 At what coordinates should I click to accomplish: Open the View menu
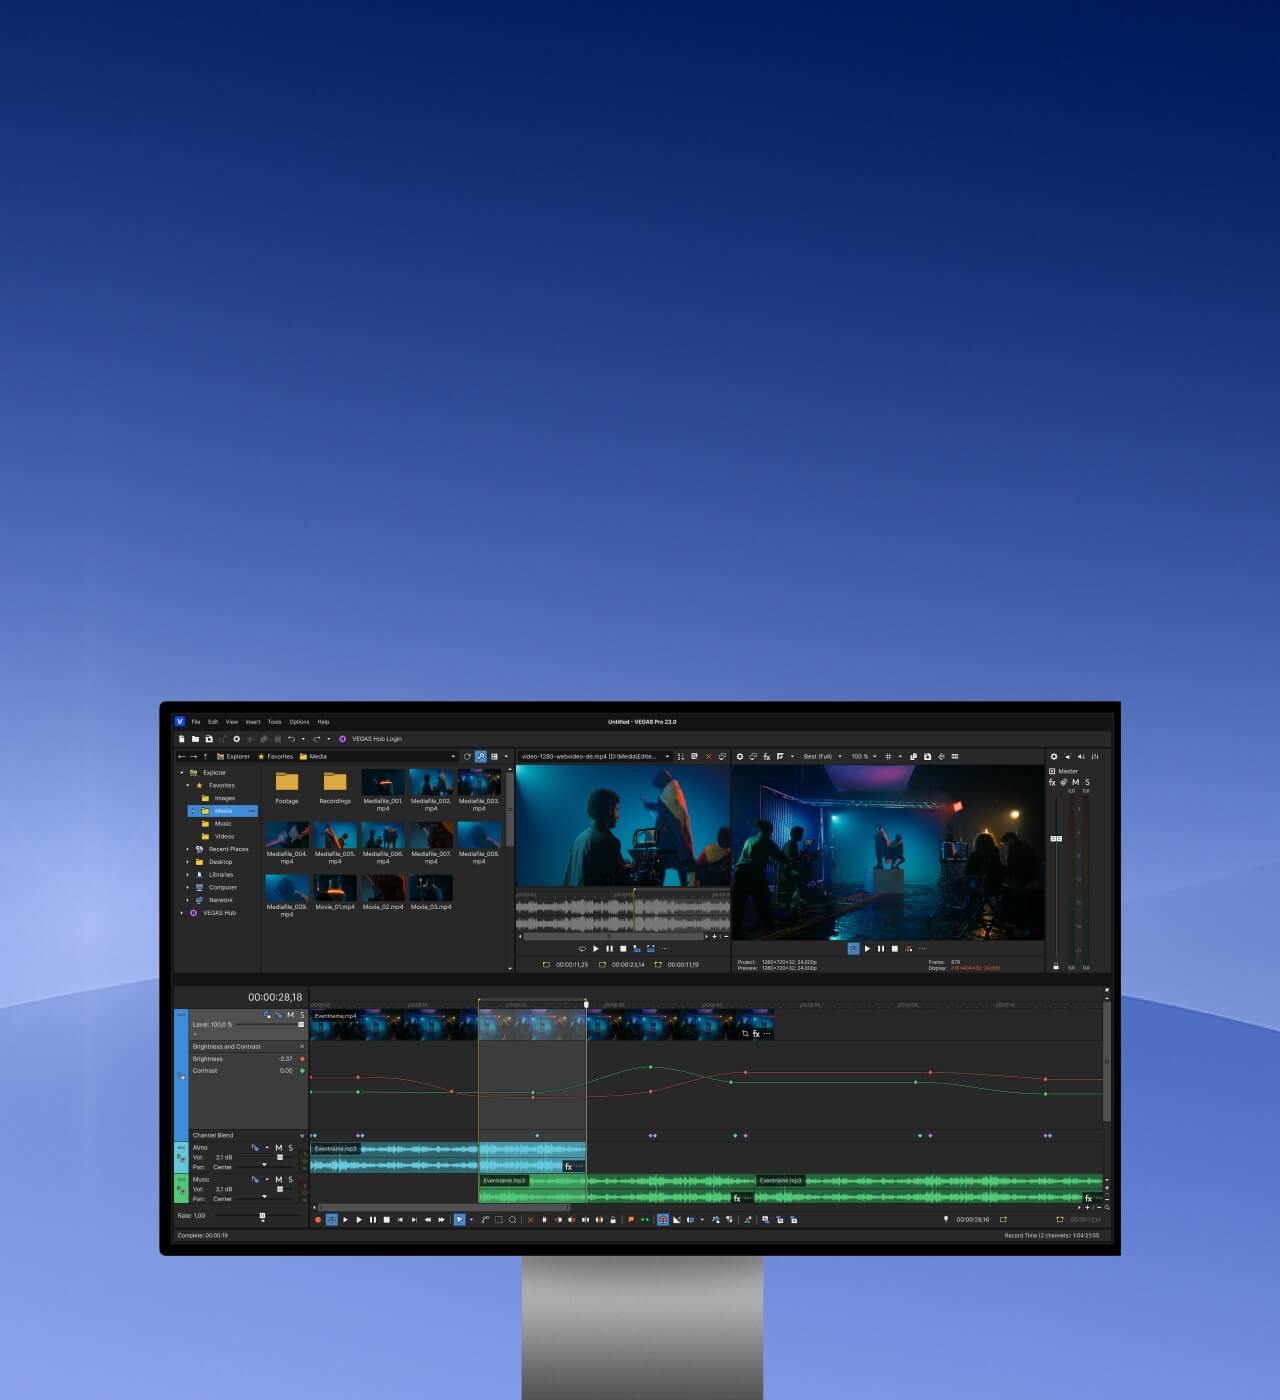[232, 722]
